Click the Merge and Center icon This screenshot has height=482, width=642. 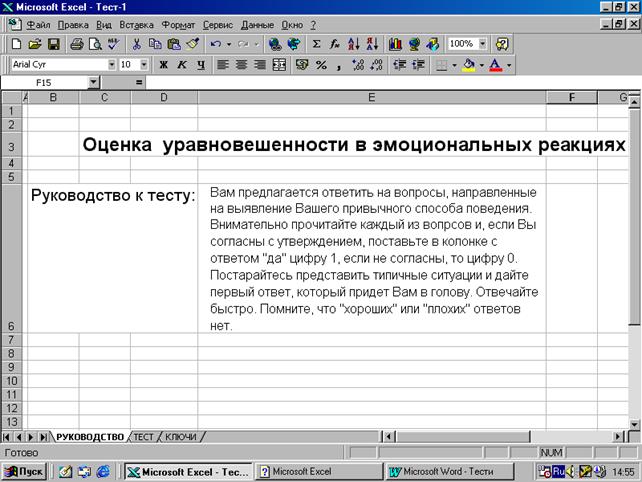pyautogui.click(x=279, y=64)
